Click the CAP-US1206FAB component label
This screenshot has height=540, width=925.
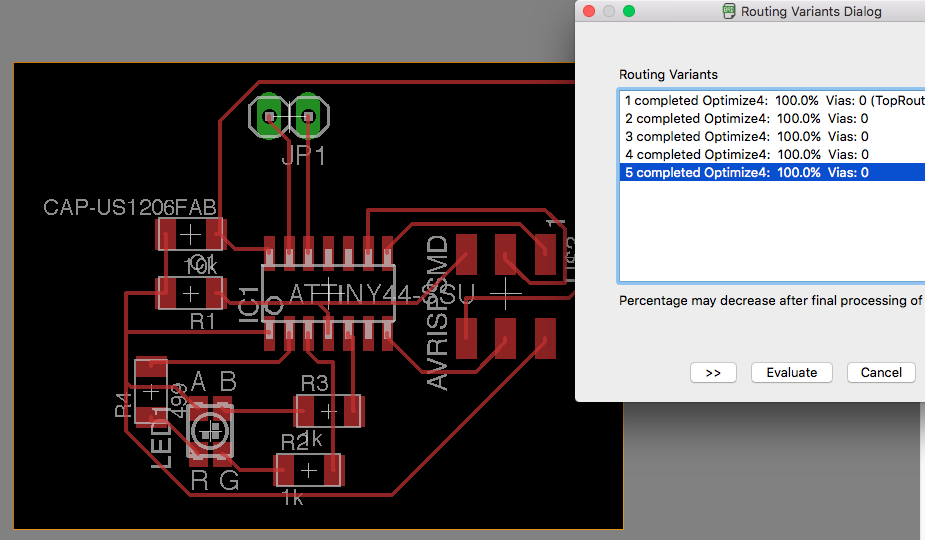point(130,207)
